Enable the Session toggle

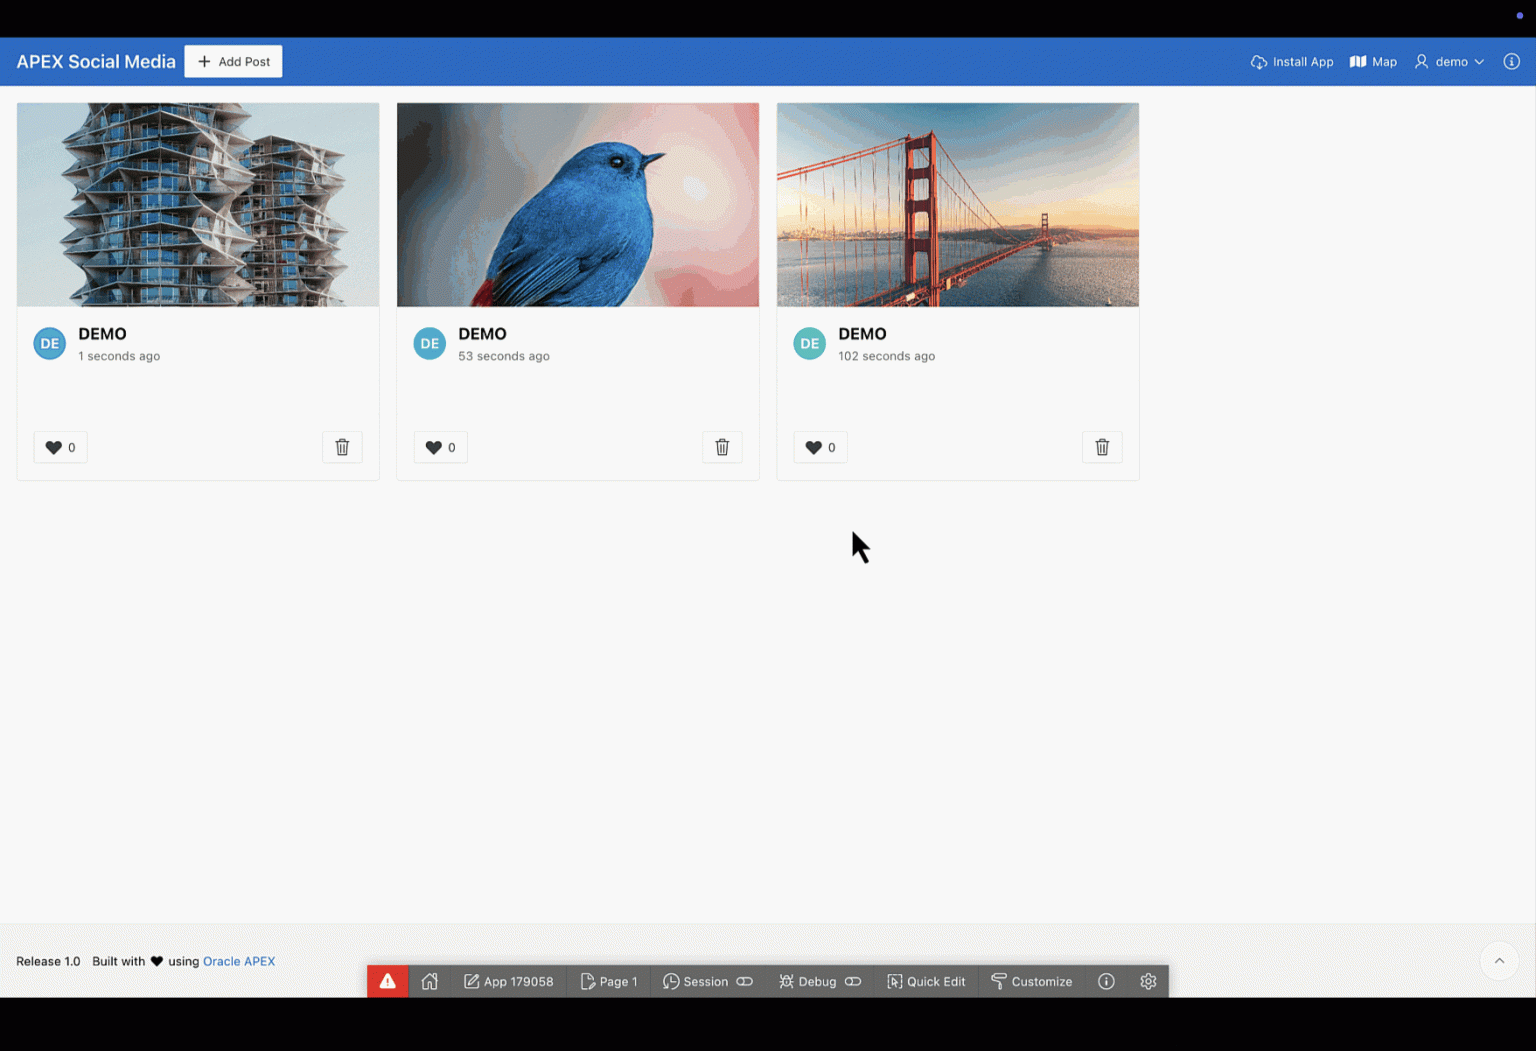coord(744,981)
